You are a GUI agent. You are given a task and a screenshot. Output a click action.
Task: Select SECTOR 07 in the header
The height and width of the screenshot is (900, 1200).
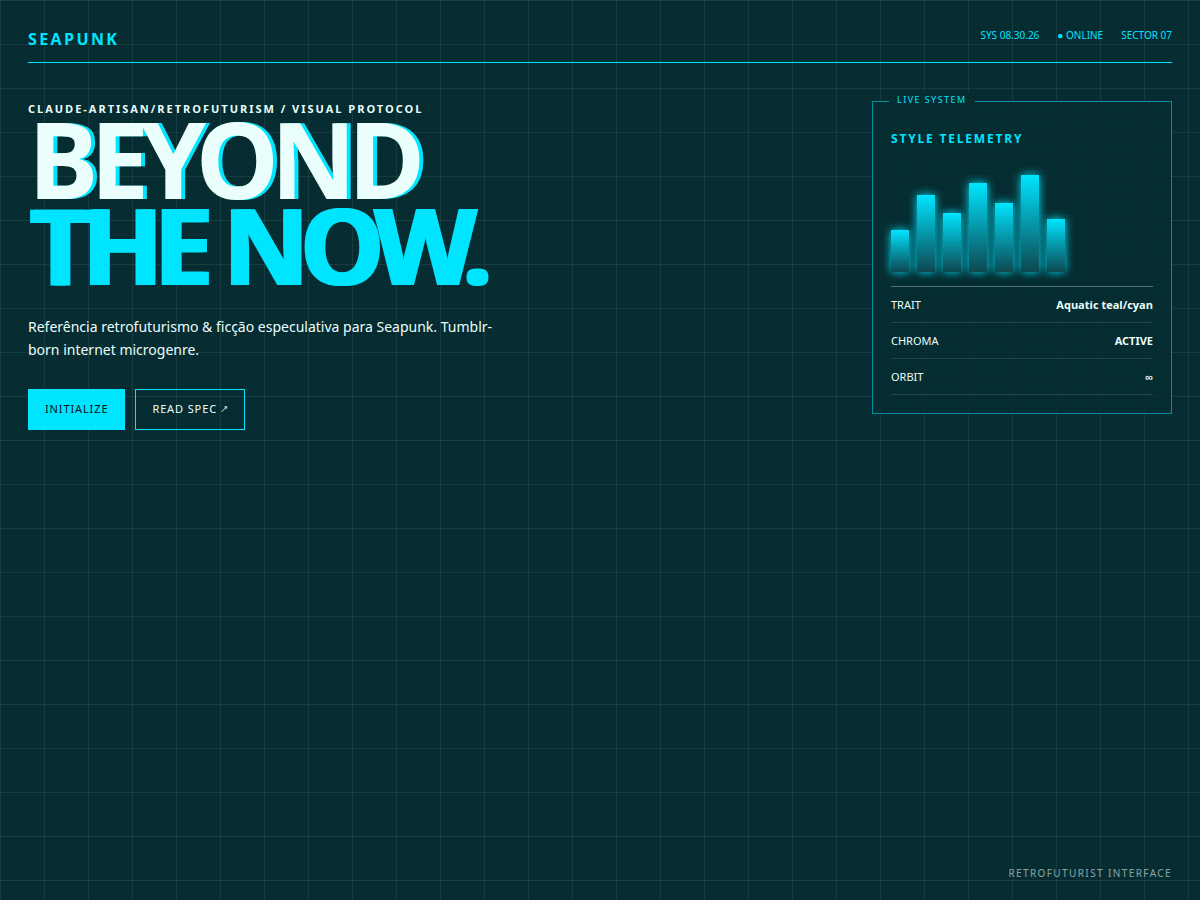pos(1146,35)
